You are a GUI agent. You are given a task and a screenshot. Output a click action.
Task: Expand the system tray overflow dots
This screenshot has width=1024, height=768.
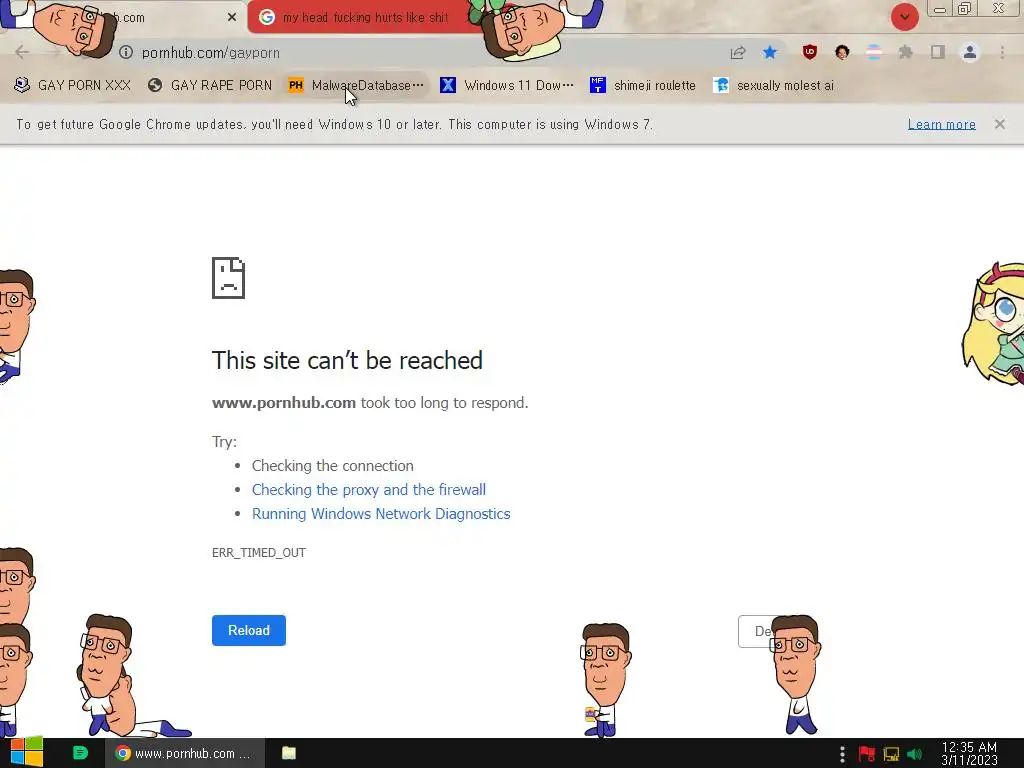click(842, 754)
